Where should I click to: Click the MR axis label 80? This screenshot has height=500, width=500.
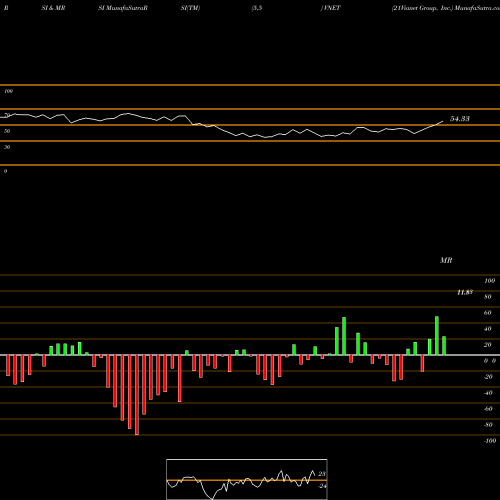488,297
